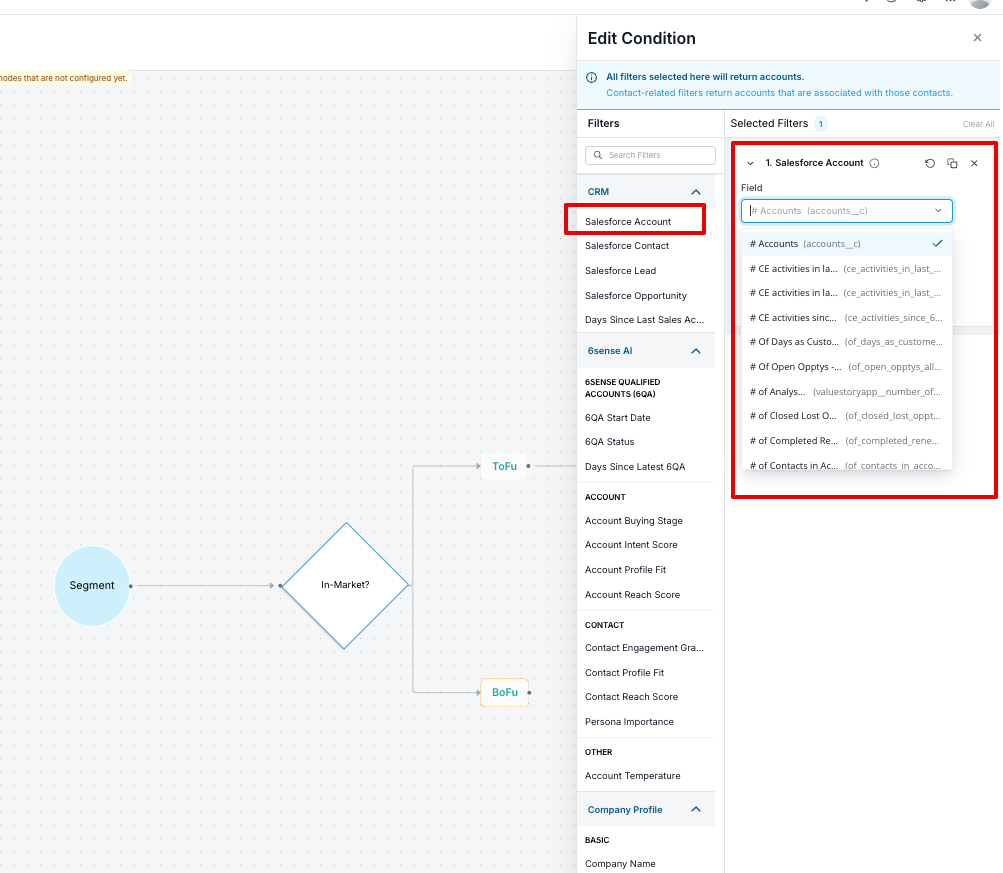Screen dimensions: 1003x873
Task: Select # of Analys... option
Action: click(846, 391)
